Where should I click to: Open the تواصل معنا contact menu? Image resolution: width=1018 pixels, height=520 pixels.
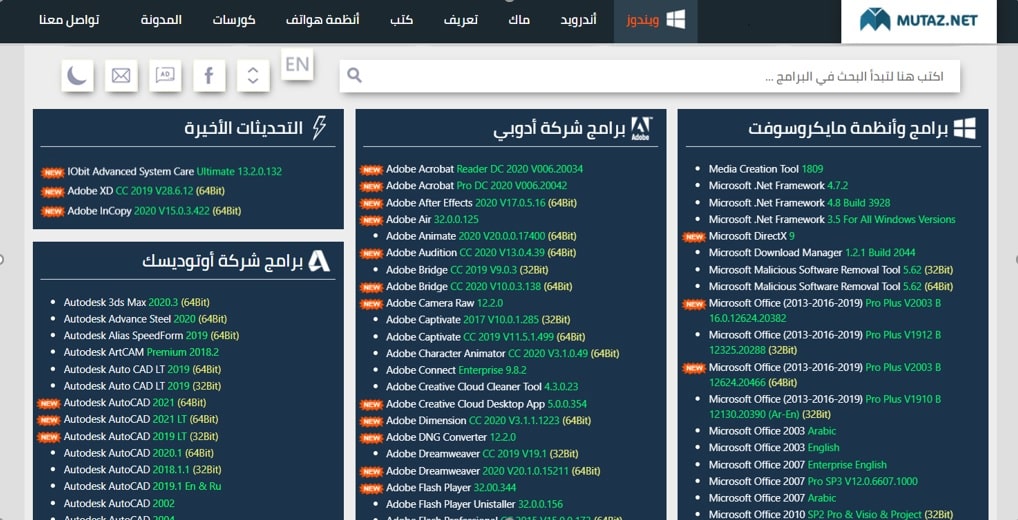(69, 20)
